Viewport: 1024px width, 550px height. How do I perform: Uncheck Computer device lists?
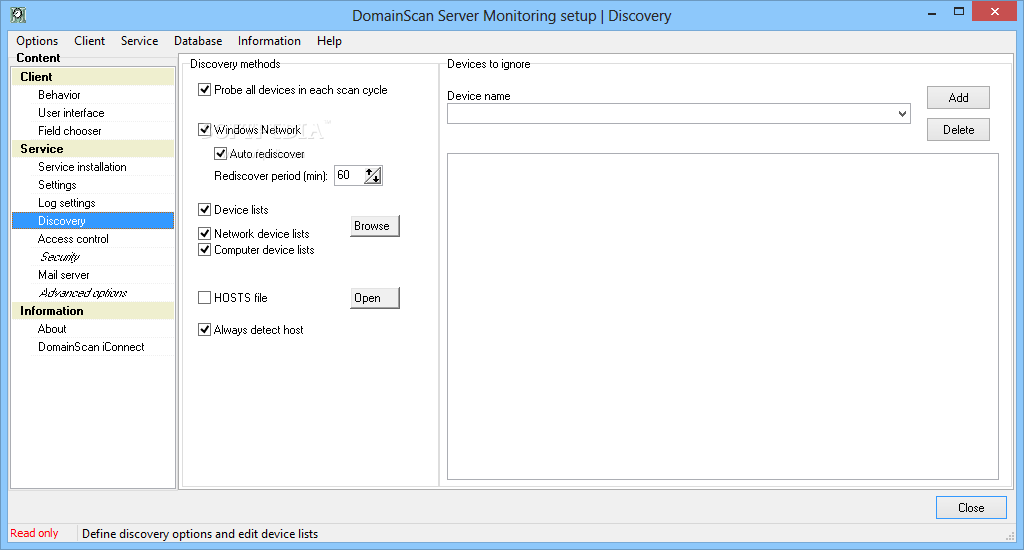(204, 250)
